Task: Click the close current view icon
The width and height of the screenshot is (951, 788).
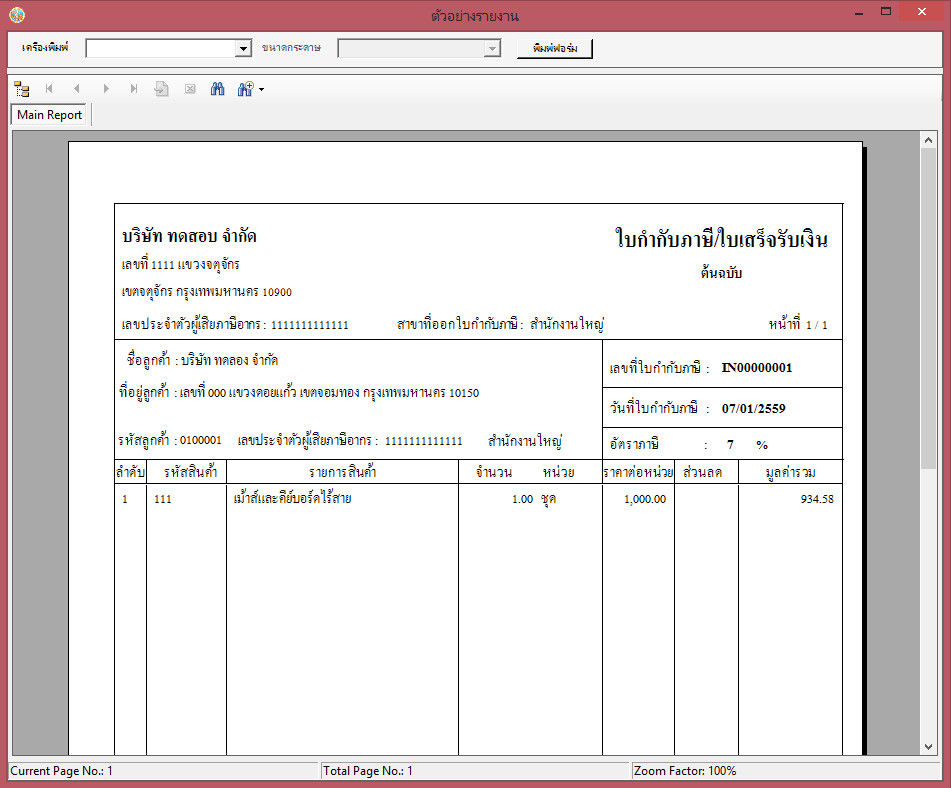Action: 190,89
